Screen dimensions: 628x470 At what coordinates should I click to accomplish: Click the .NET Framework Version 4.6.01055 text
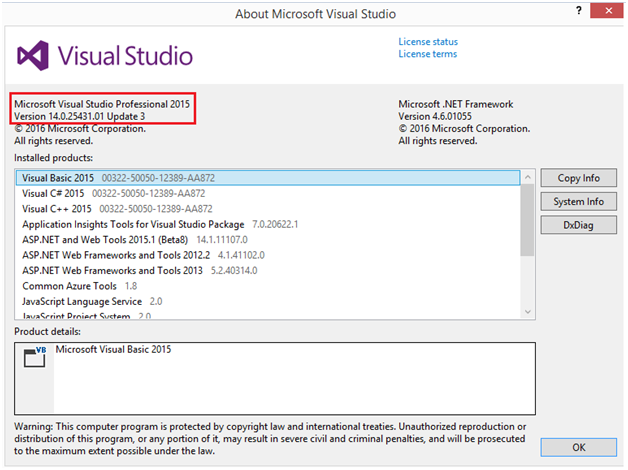pyautogui.click(x=435, y=116)
